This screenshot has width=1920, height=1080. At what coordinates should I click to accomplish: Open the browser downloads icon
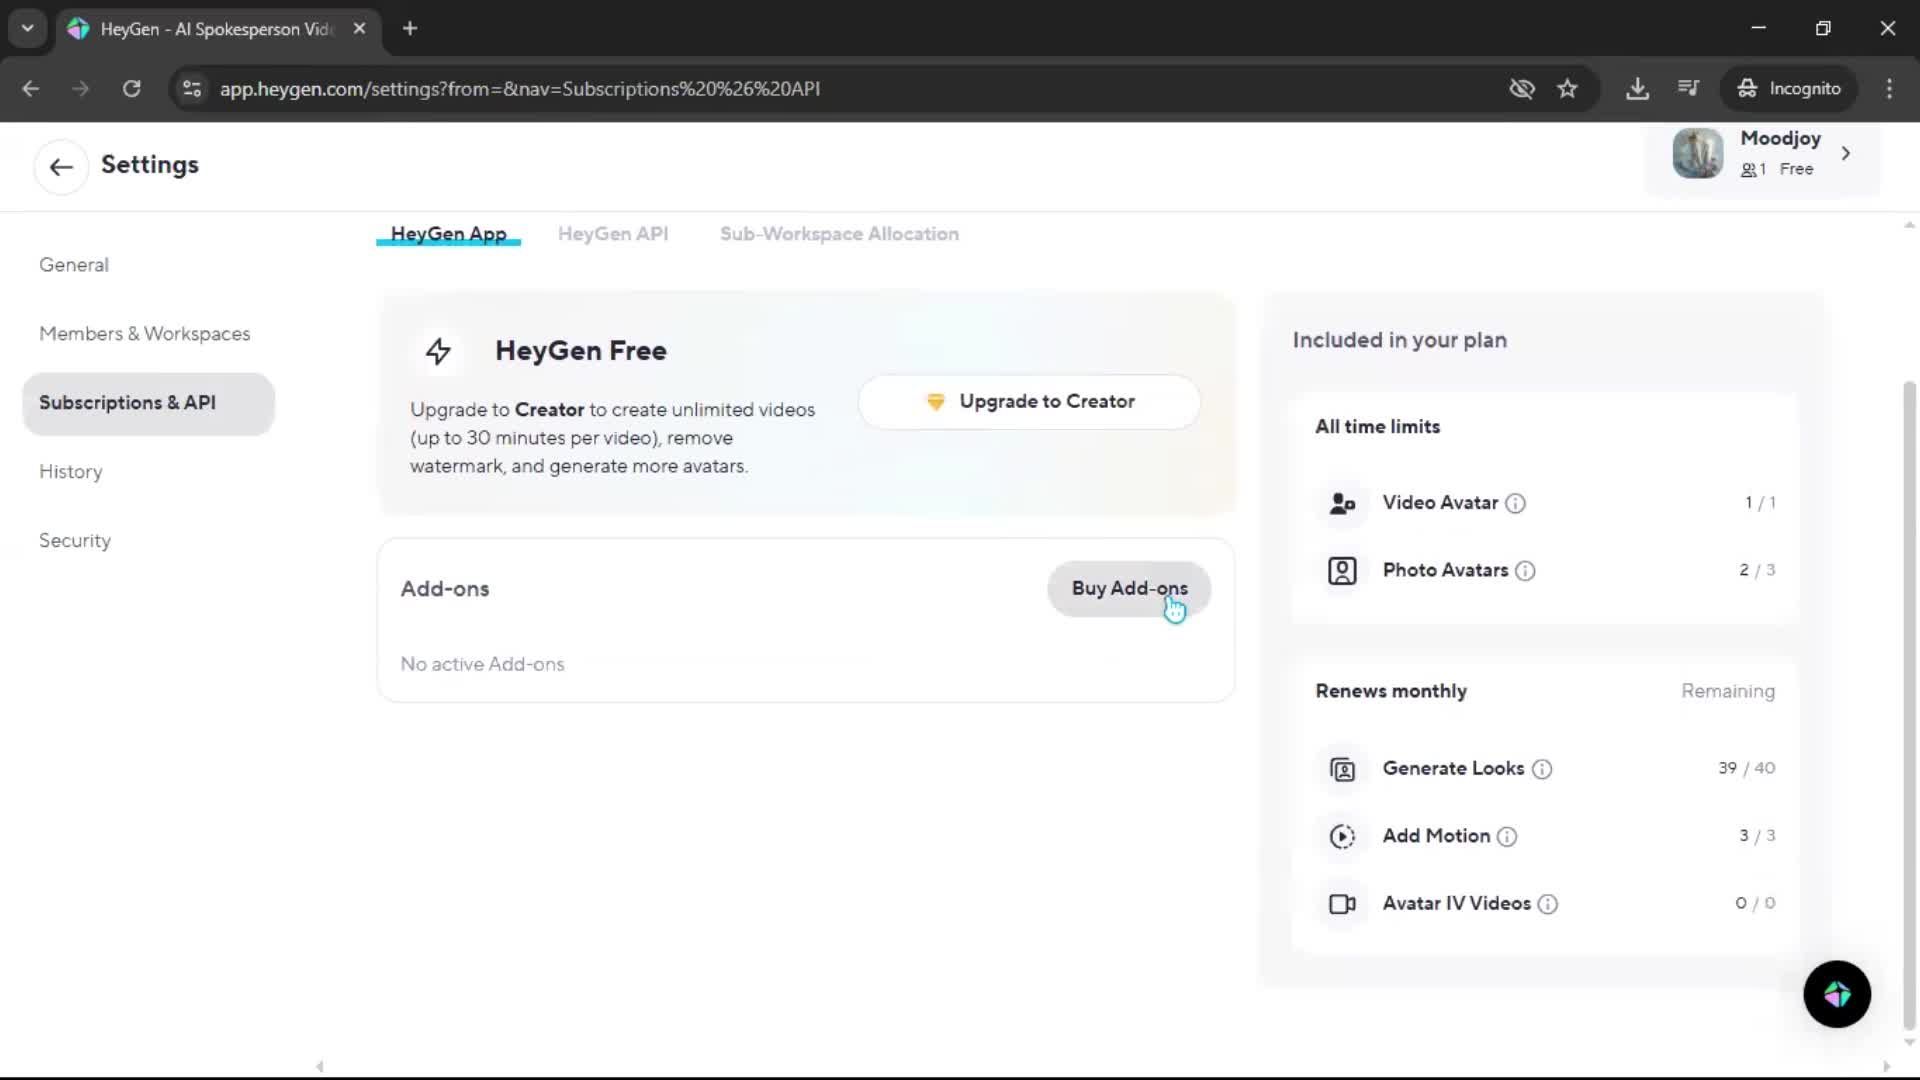click(x=1637, y=89)
